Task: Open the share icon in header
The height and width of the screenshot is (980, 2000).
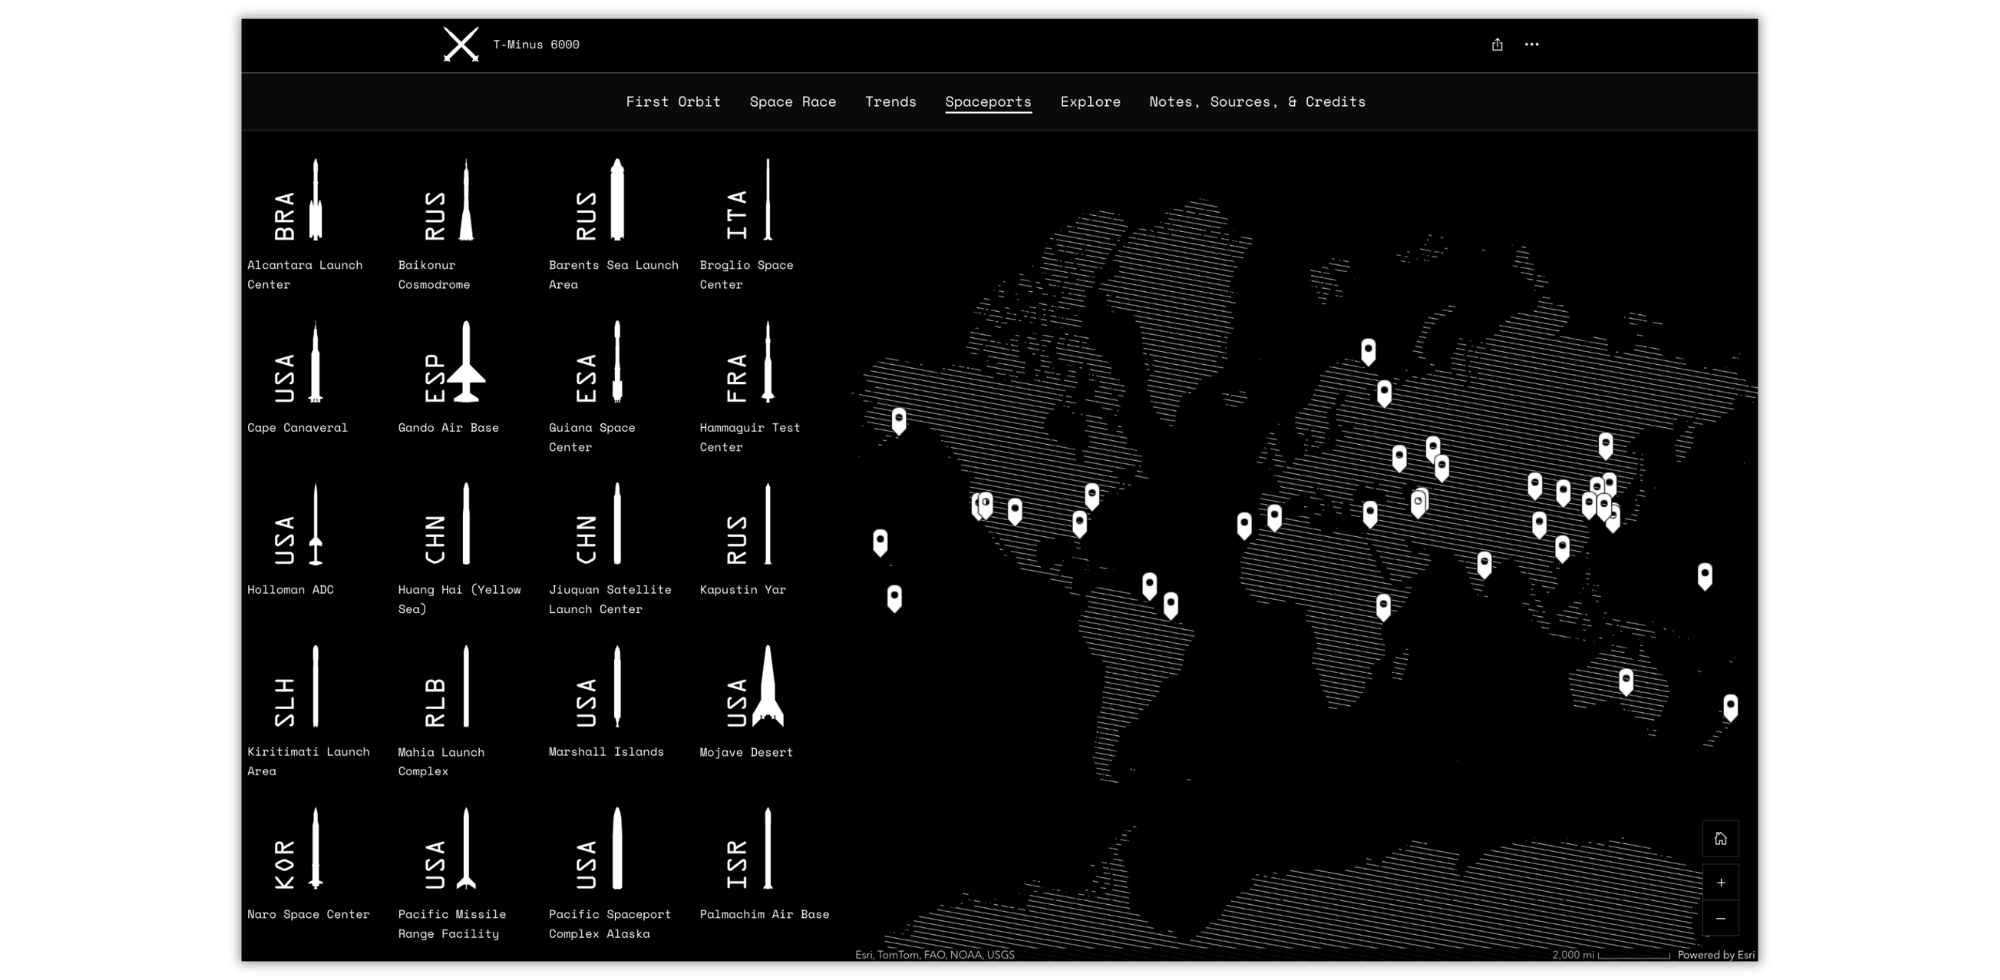Action: click(1497, 45)
